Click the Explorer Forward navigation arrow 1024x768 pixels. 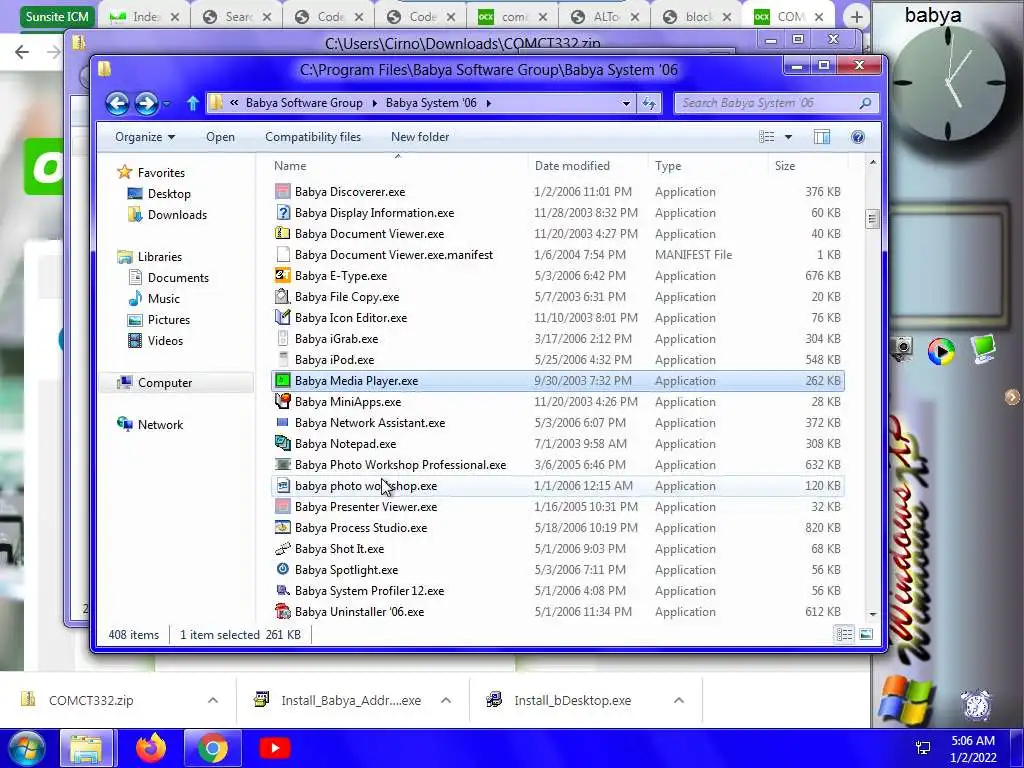[146, 103]
